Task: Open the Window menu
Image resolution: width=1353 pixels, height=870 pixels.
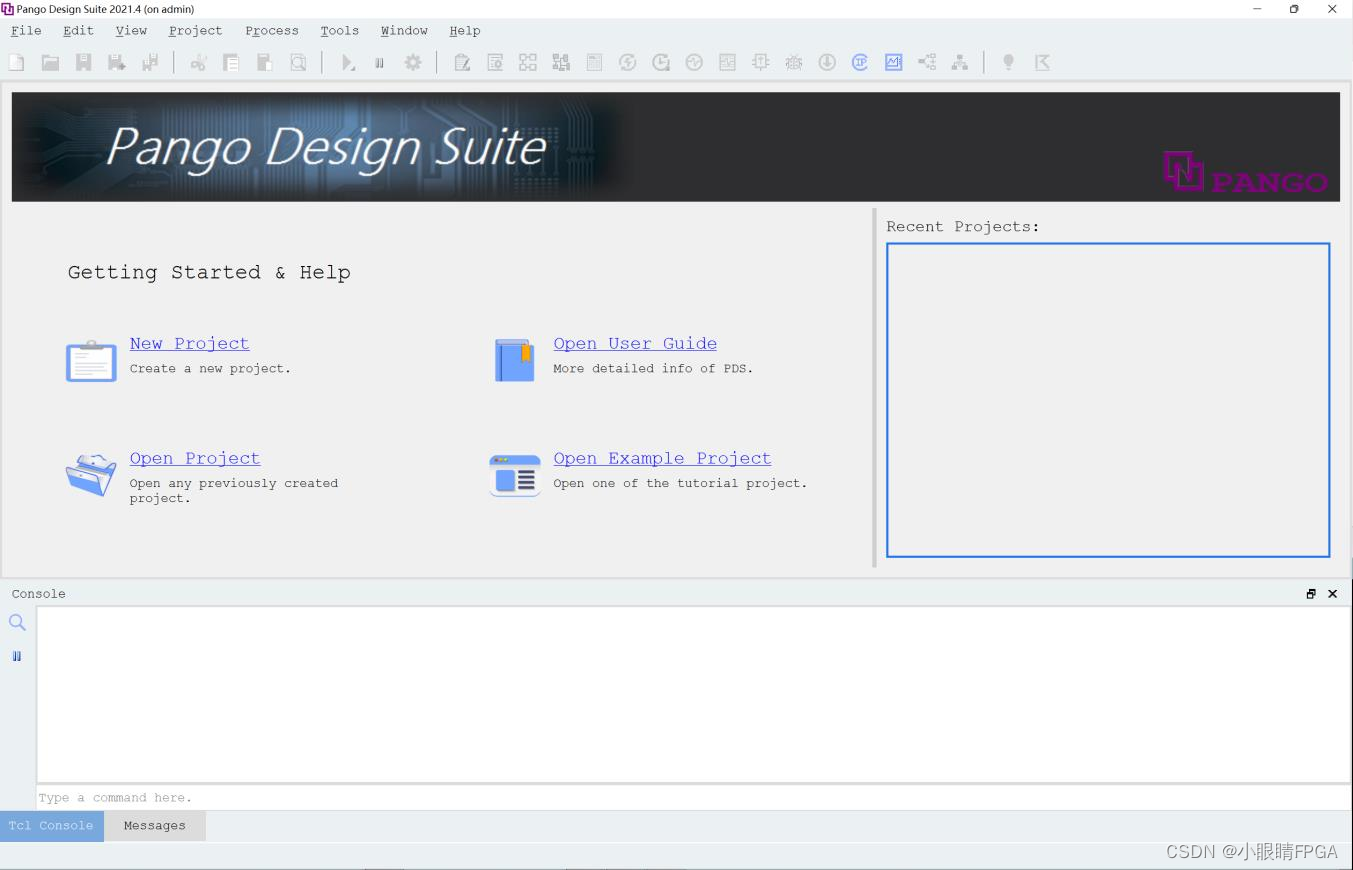Action: [404, 31]
